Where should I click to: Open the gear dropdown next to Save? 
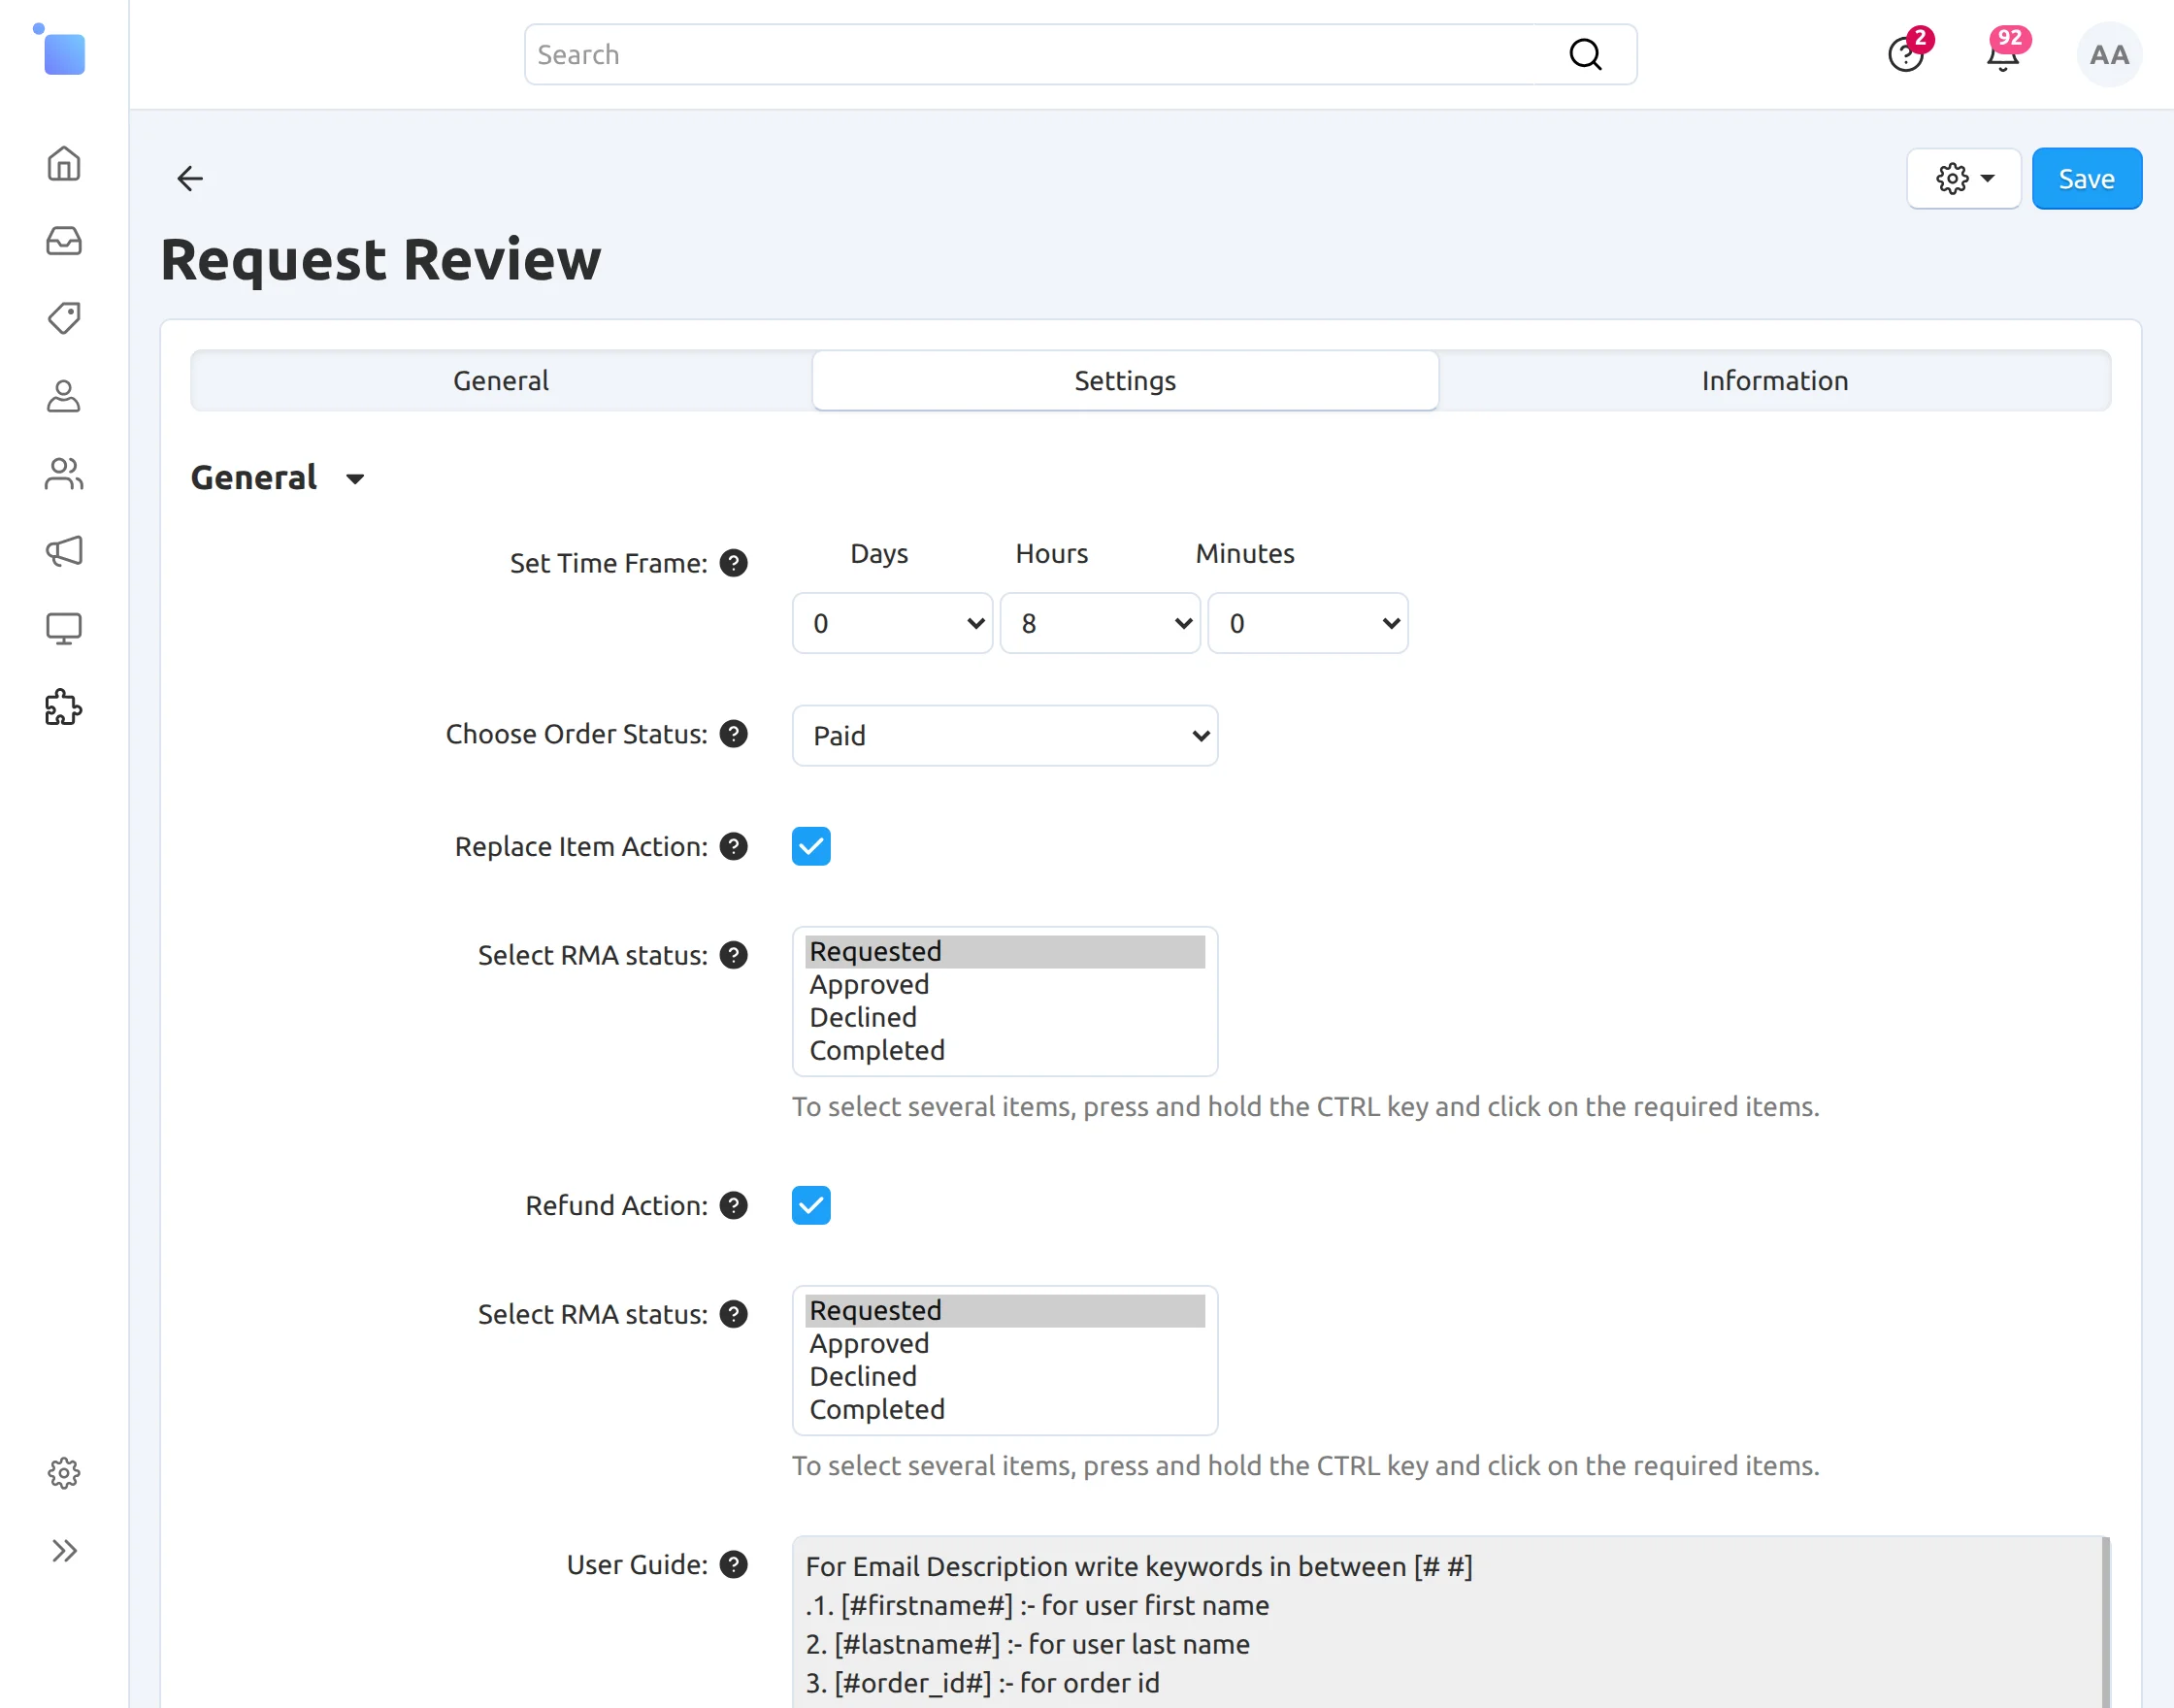pos(1964,179)
